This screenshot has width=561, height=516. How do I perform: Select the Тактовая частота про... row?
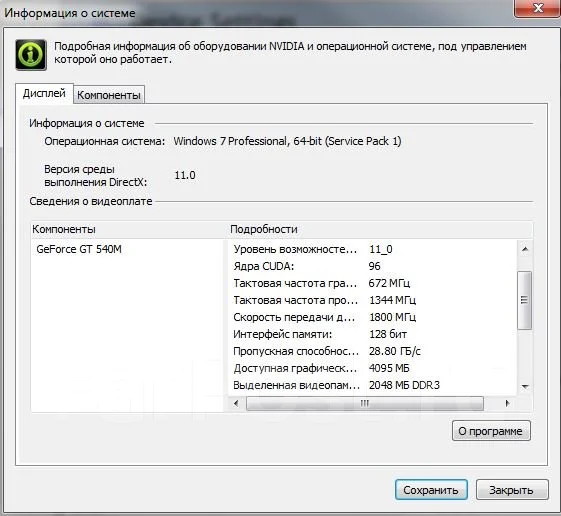coord(372,300)
